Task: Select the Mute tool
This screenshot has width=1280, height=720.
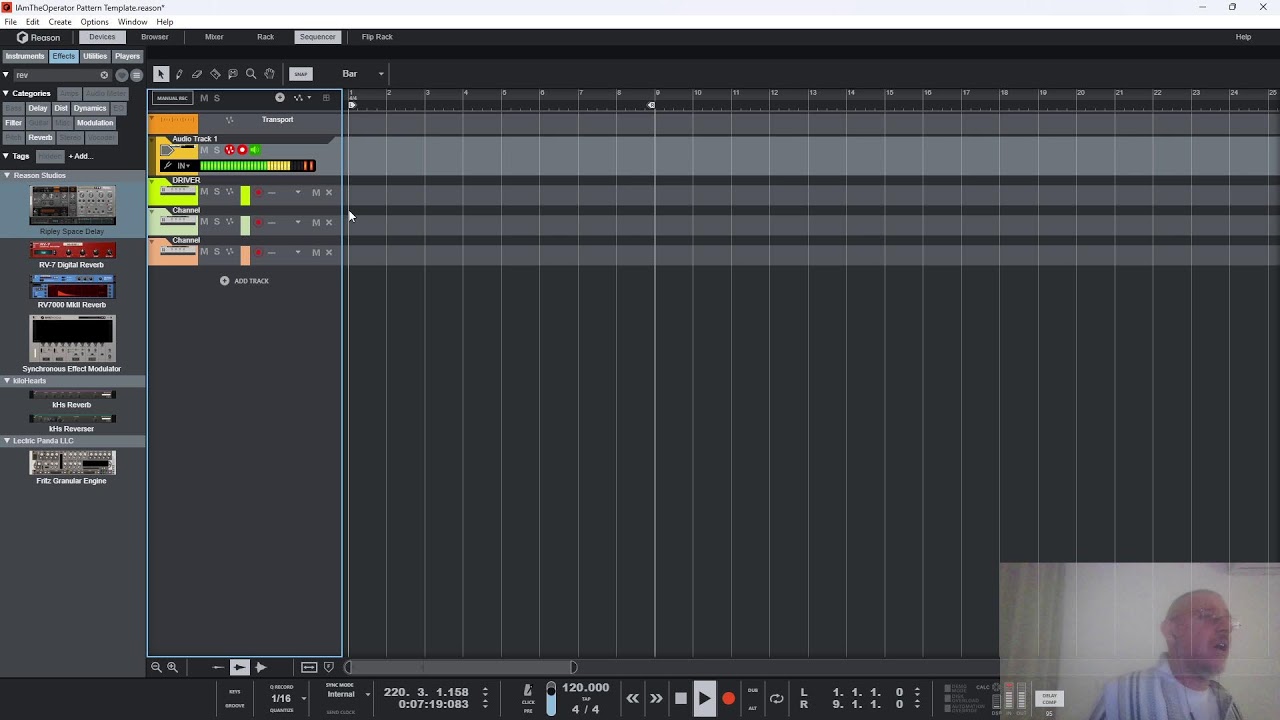Action: coord(233,74)
